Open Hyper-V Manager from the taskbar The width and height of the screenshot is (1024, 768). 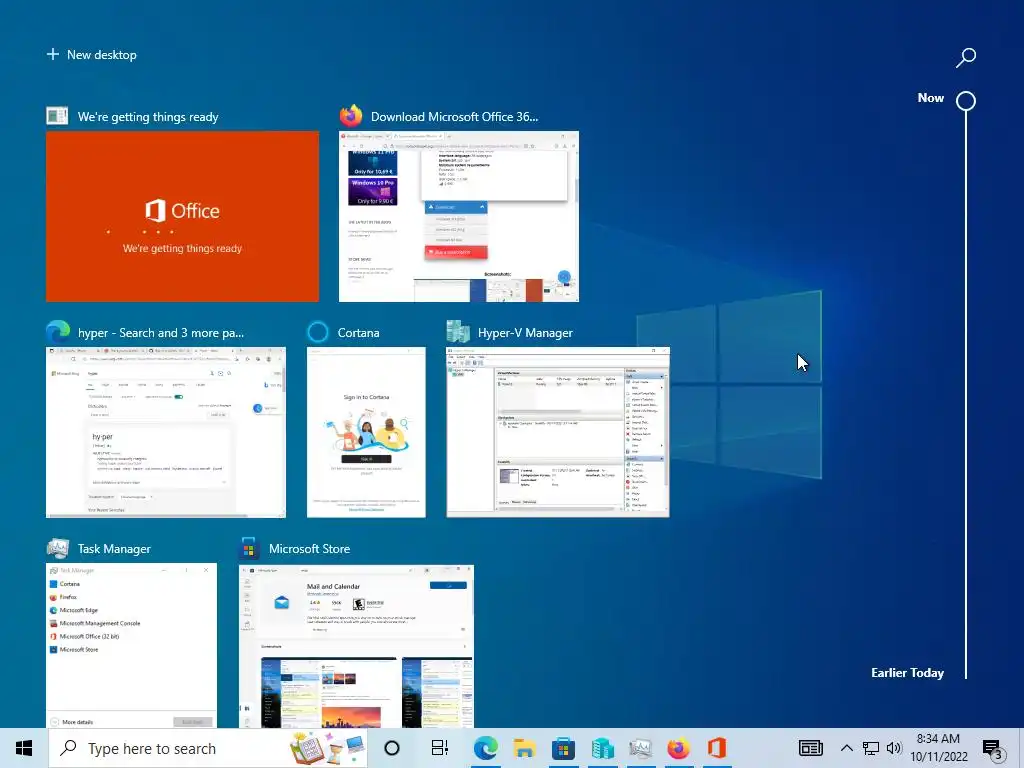602,748
